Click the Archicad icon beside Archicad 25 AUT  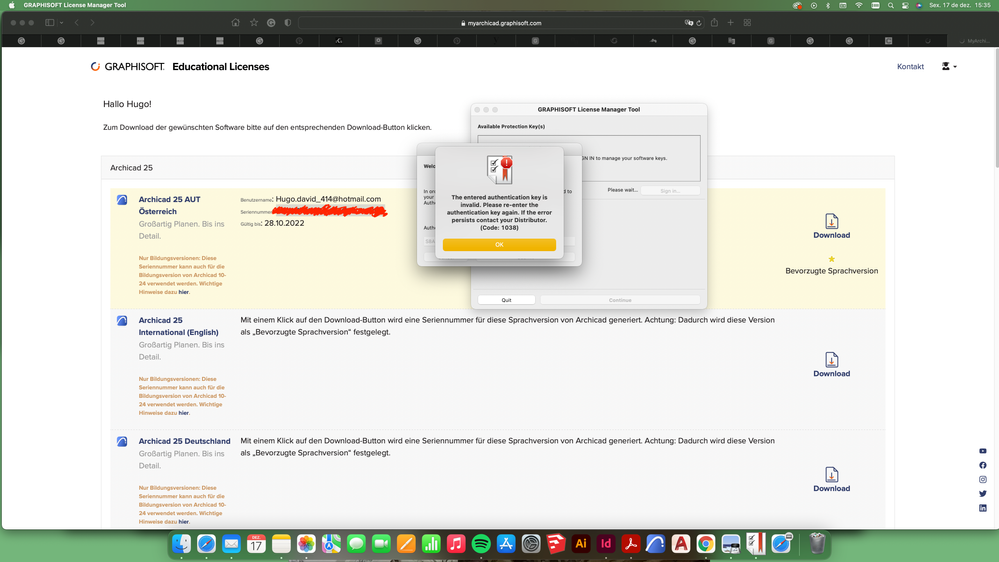tap(122, 199)
